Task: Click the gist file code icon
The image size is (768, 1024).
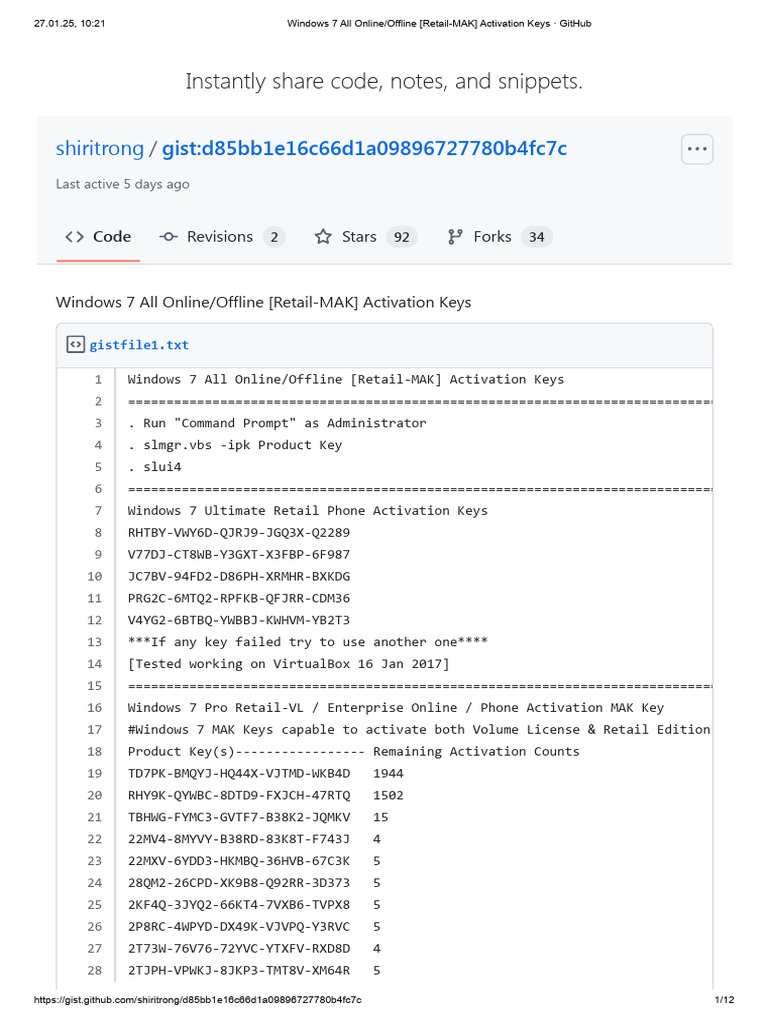Action: [75, 345]
